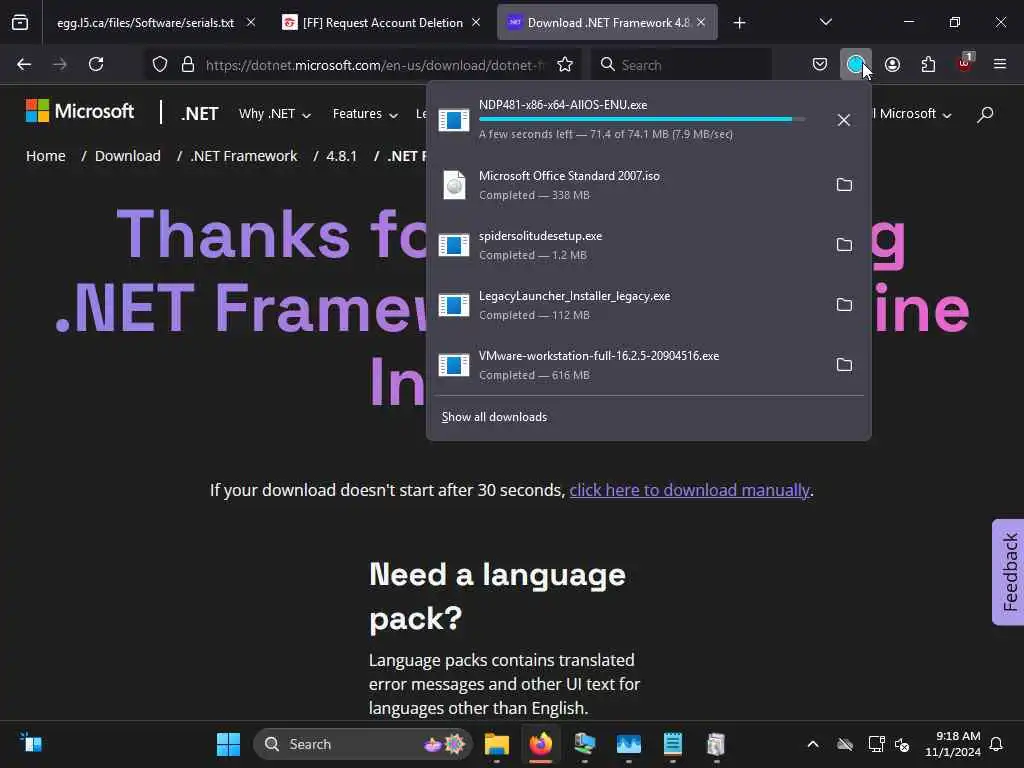Screen dimensions: 1024x768
Task: Show spidersolitudesetup.exe in folder
Action: (844, 245)
